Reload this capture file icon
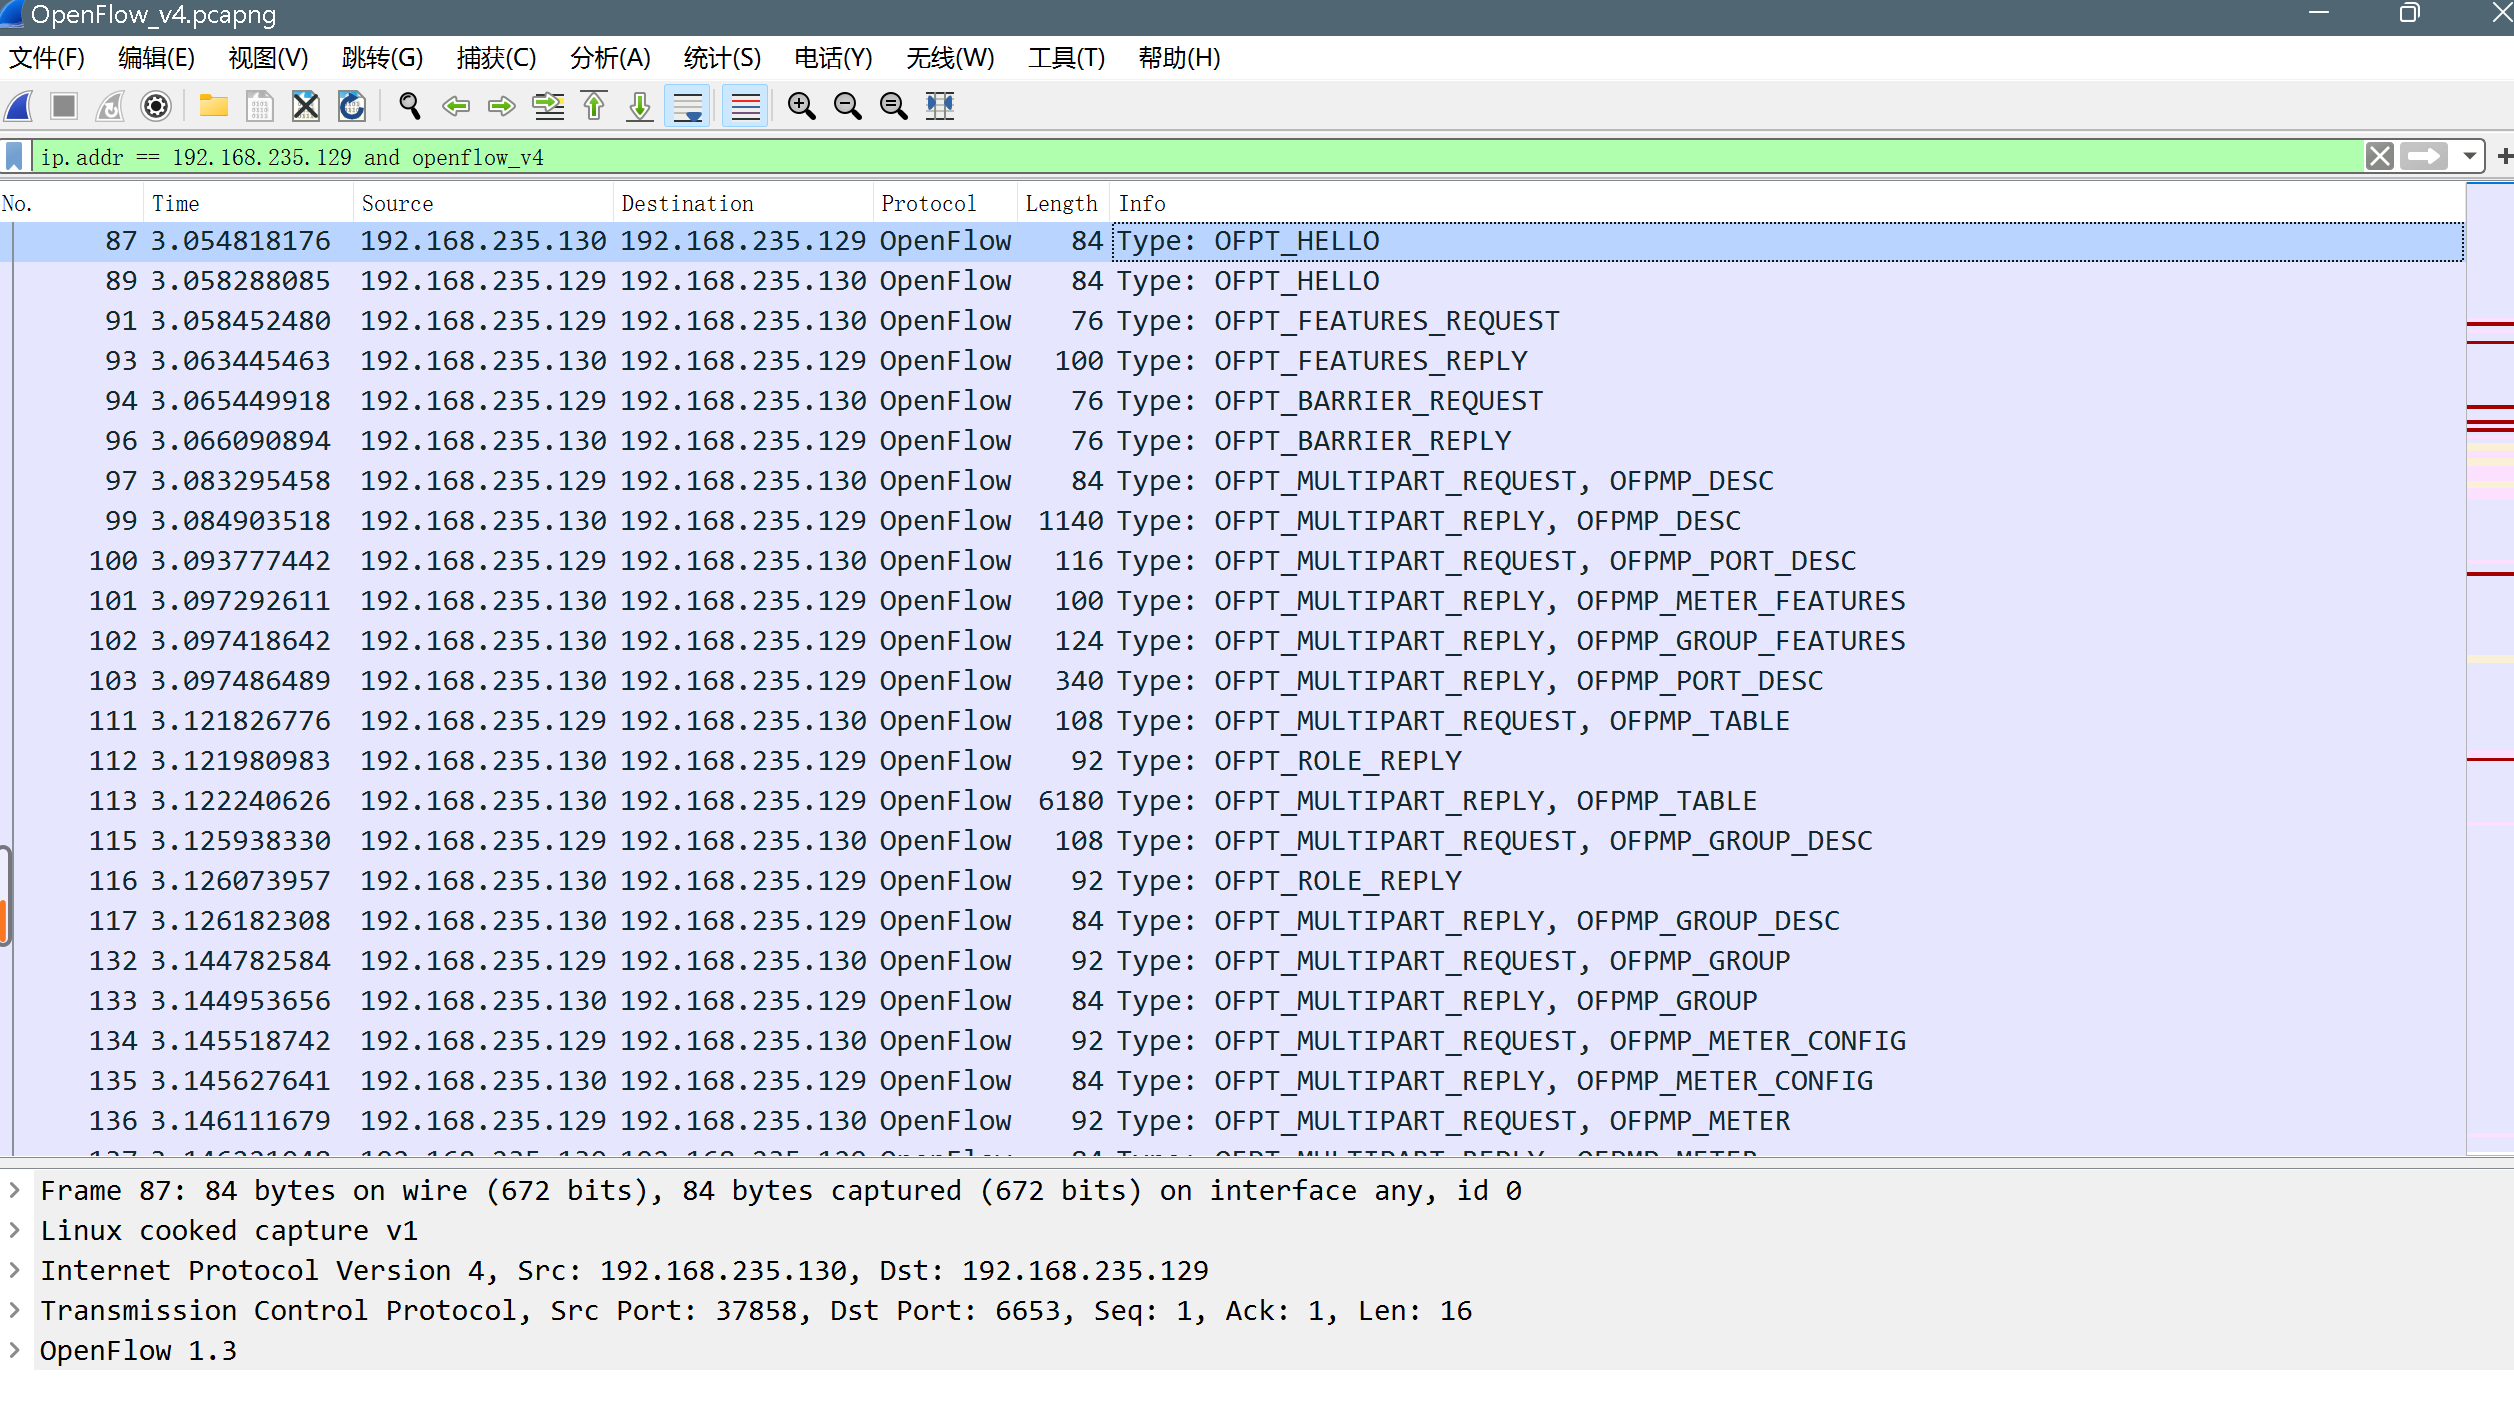Screen dimensions: 2514x1405 (x=351, y=106)
